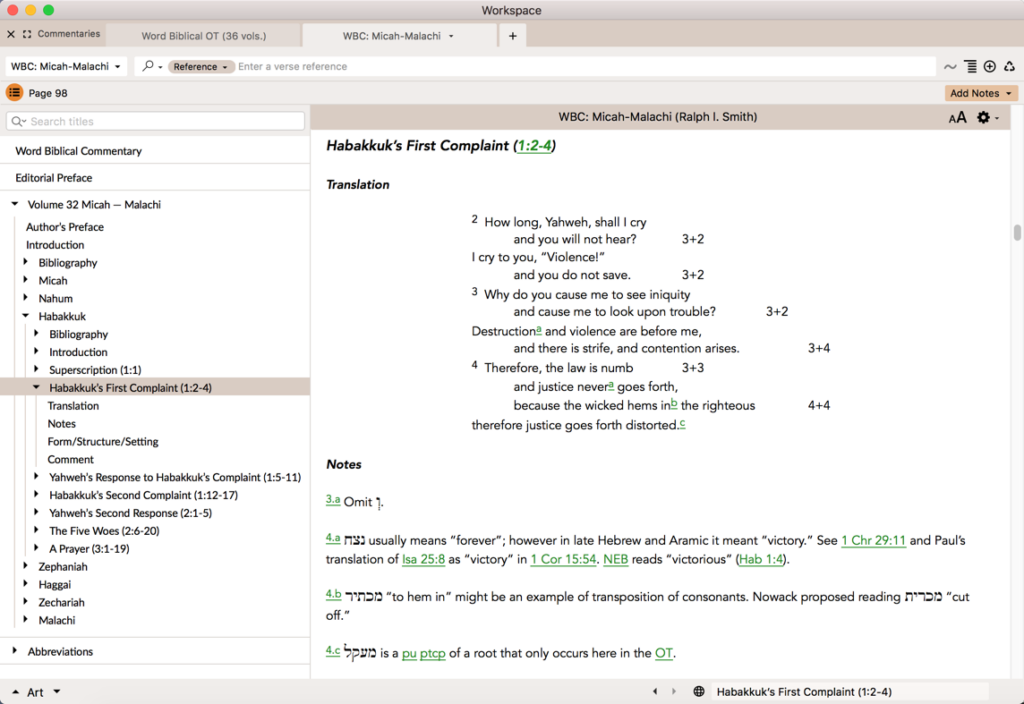This screenshot has height=704, width=1024.
Task: Click the indented lines outline icon
Action: click(970, 67)
